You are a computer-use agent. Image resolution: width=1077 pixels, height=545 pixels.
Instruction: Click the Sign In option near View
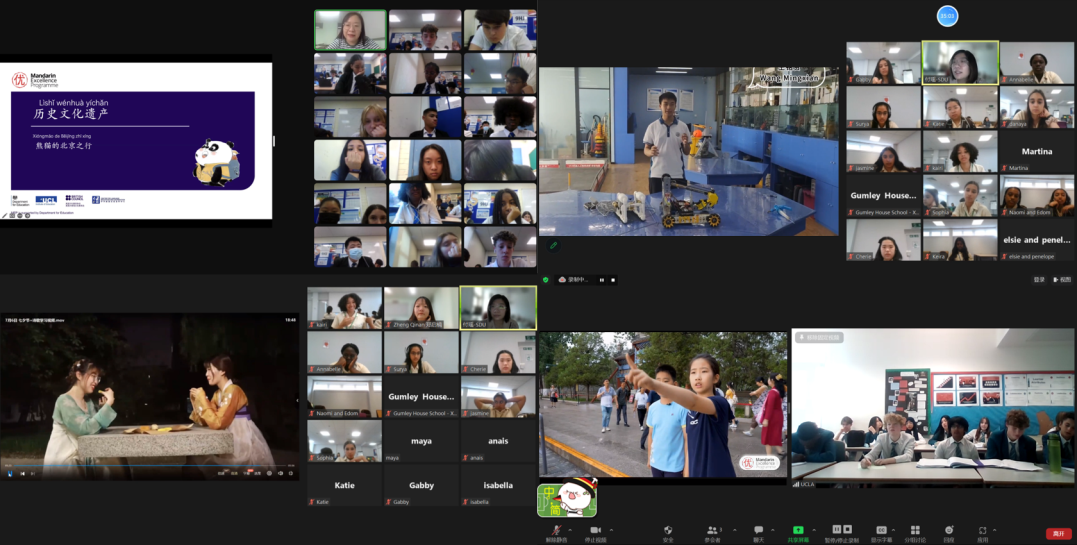(x=1039, y=280)
